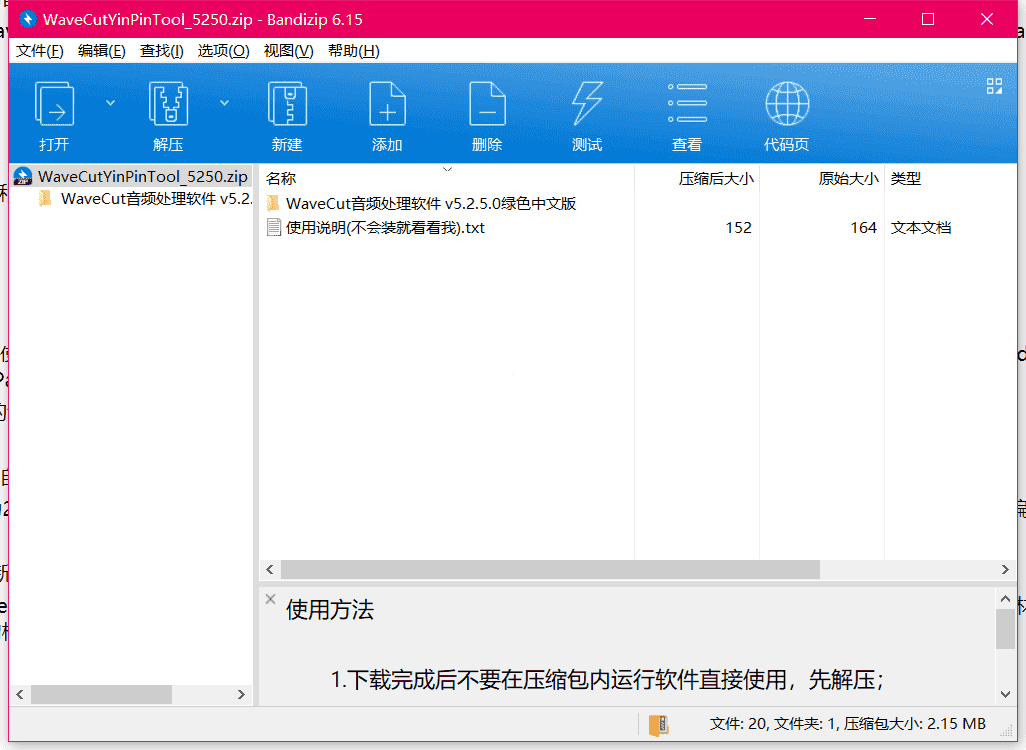Sort by 类型 column header
1026x750 pixels.
click(906, 179)
